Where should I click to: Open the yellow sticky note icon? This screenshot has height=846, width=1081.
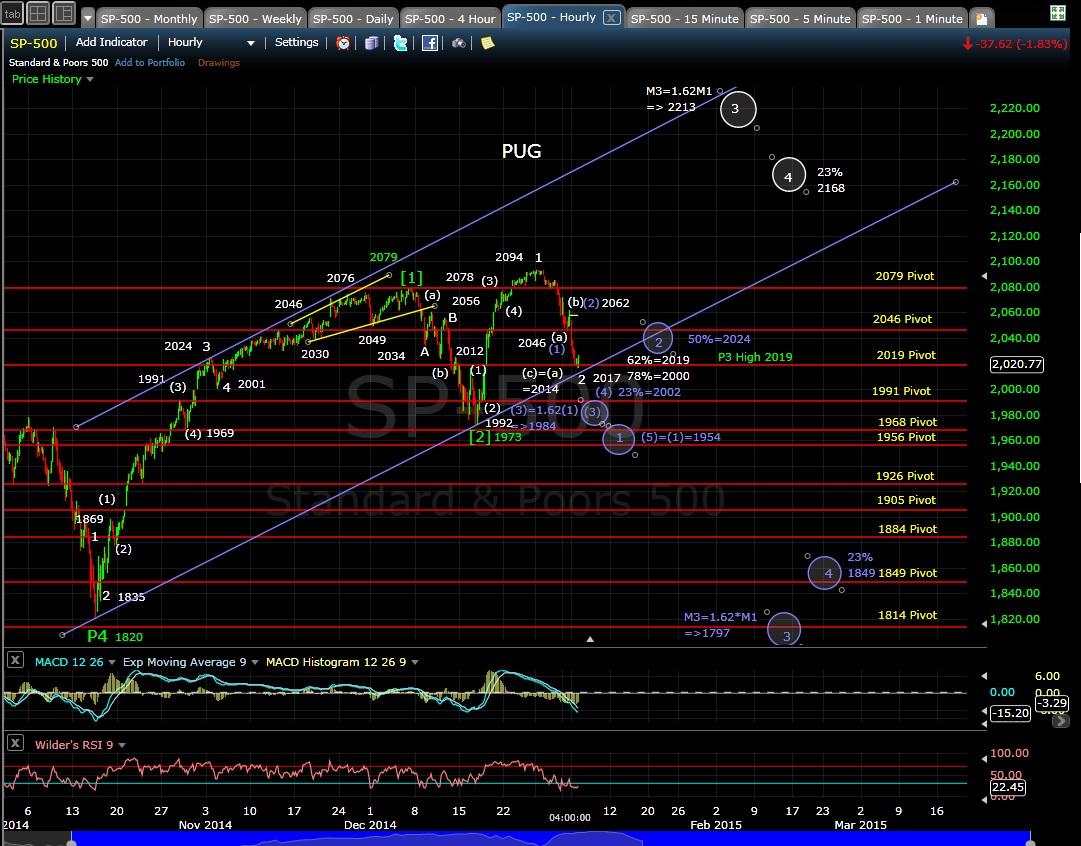point(487,43)
